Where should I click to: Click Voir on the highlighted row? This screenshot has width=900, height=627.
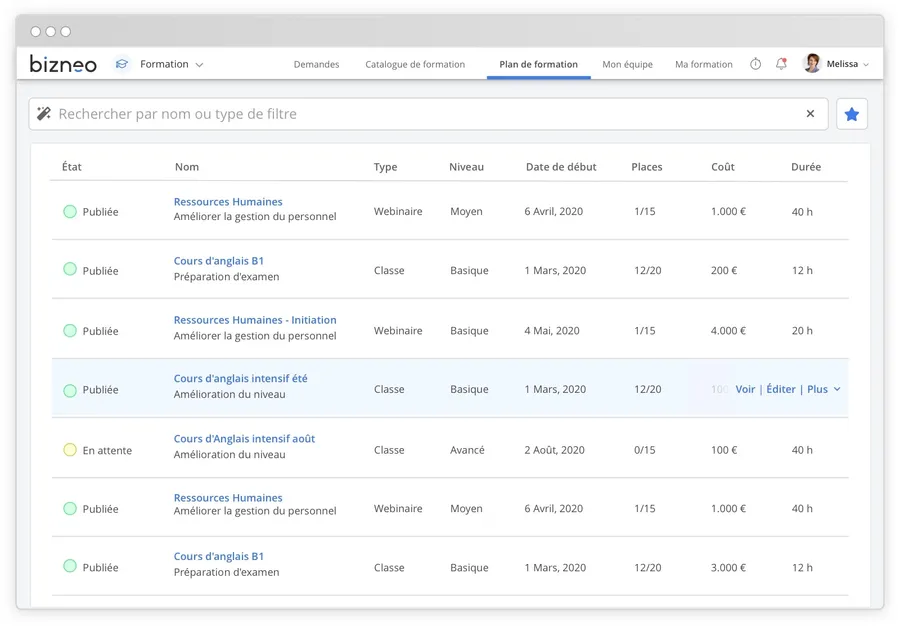745,389
